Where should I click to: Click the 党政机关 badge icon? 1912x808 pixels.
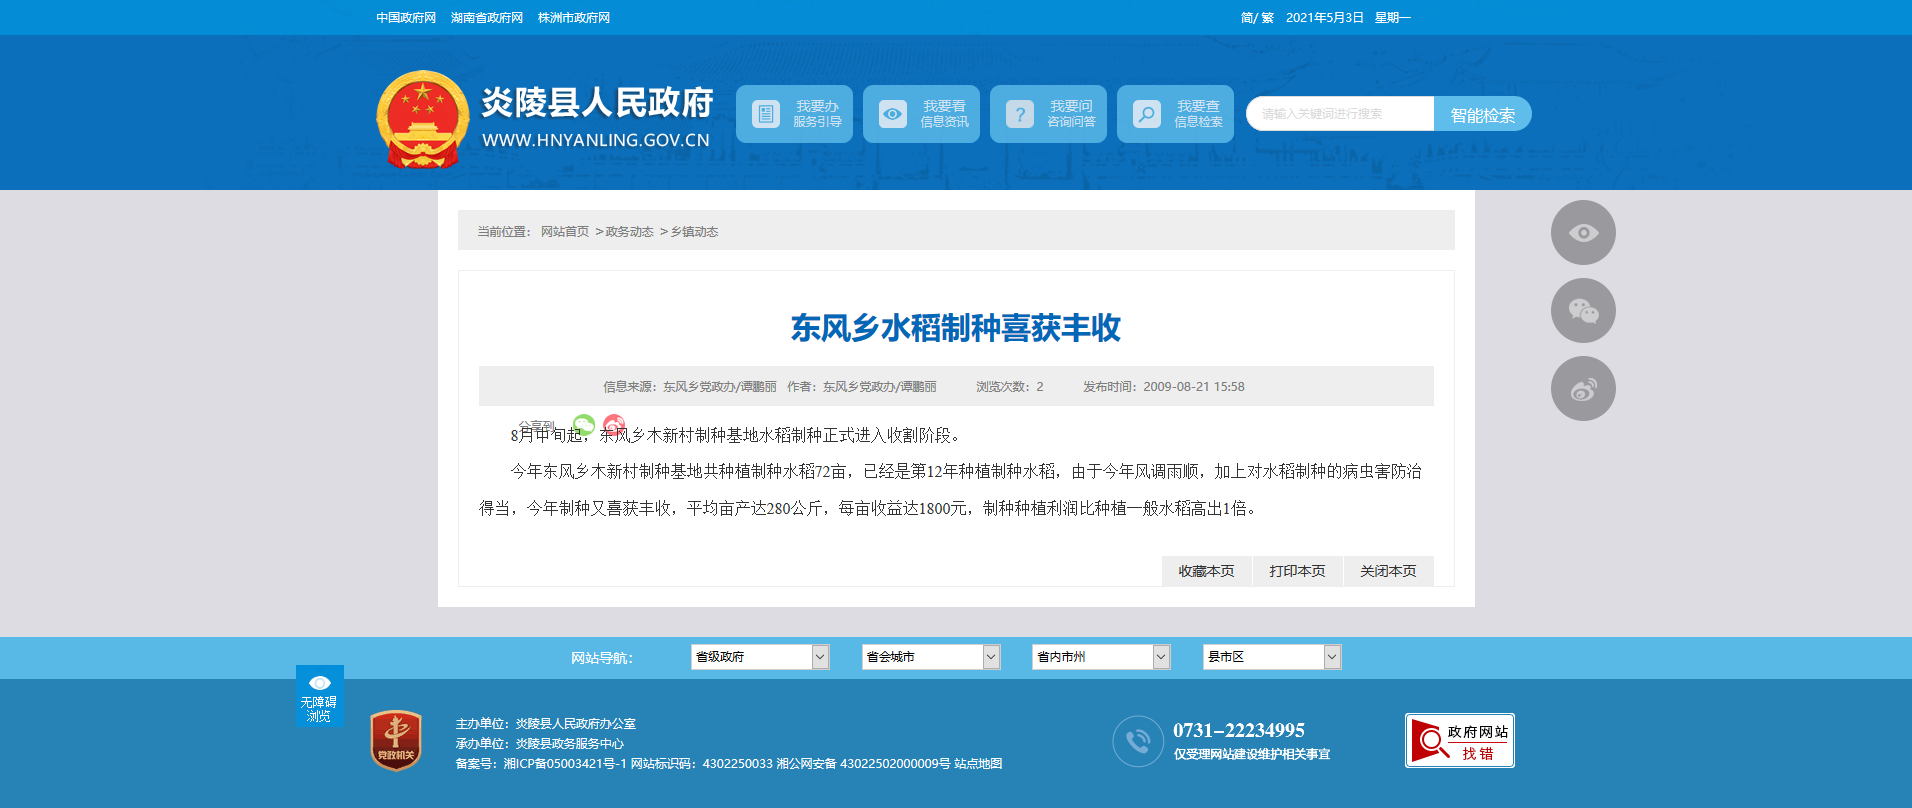pyautogui.click(x=396, y=741)
